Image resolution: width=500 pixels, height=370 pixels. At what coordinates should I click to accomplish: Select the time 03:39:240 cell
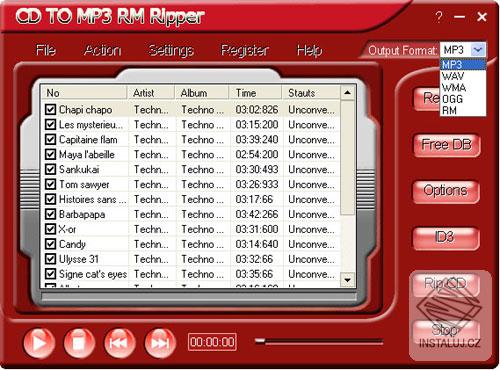256,140
